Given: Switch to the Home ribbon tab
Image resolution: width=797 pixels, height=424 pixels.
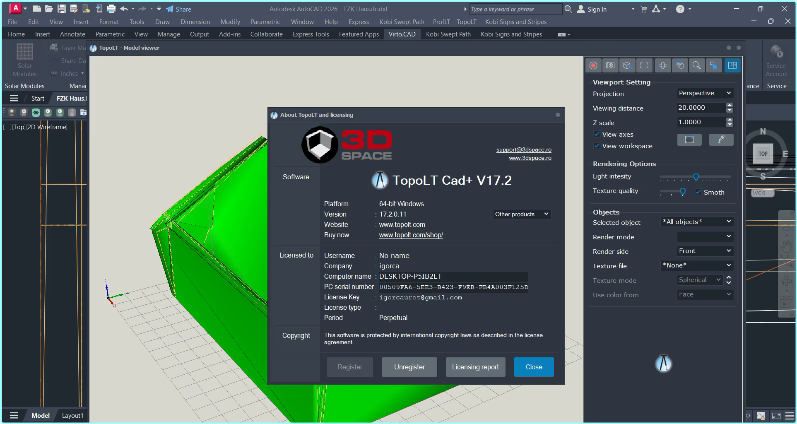Looking at the screenshot, I should [16, 35].
